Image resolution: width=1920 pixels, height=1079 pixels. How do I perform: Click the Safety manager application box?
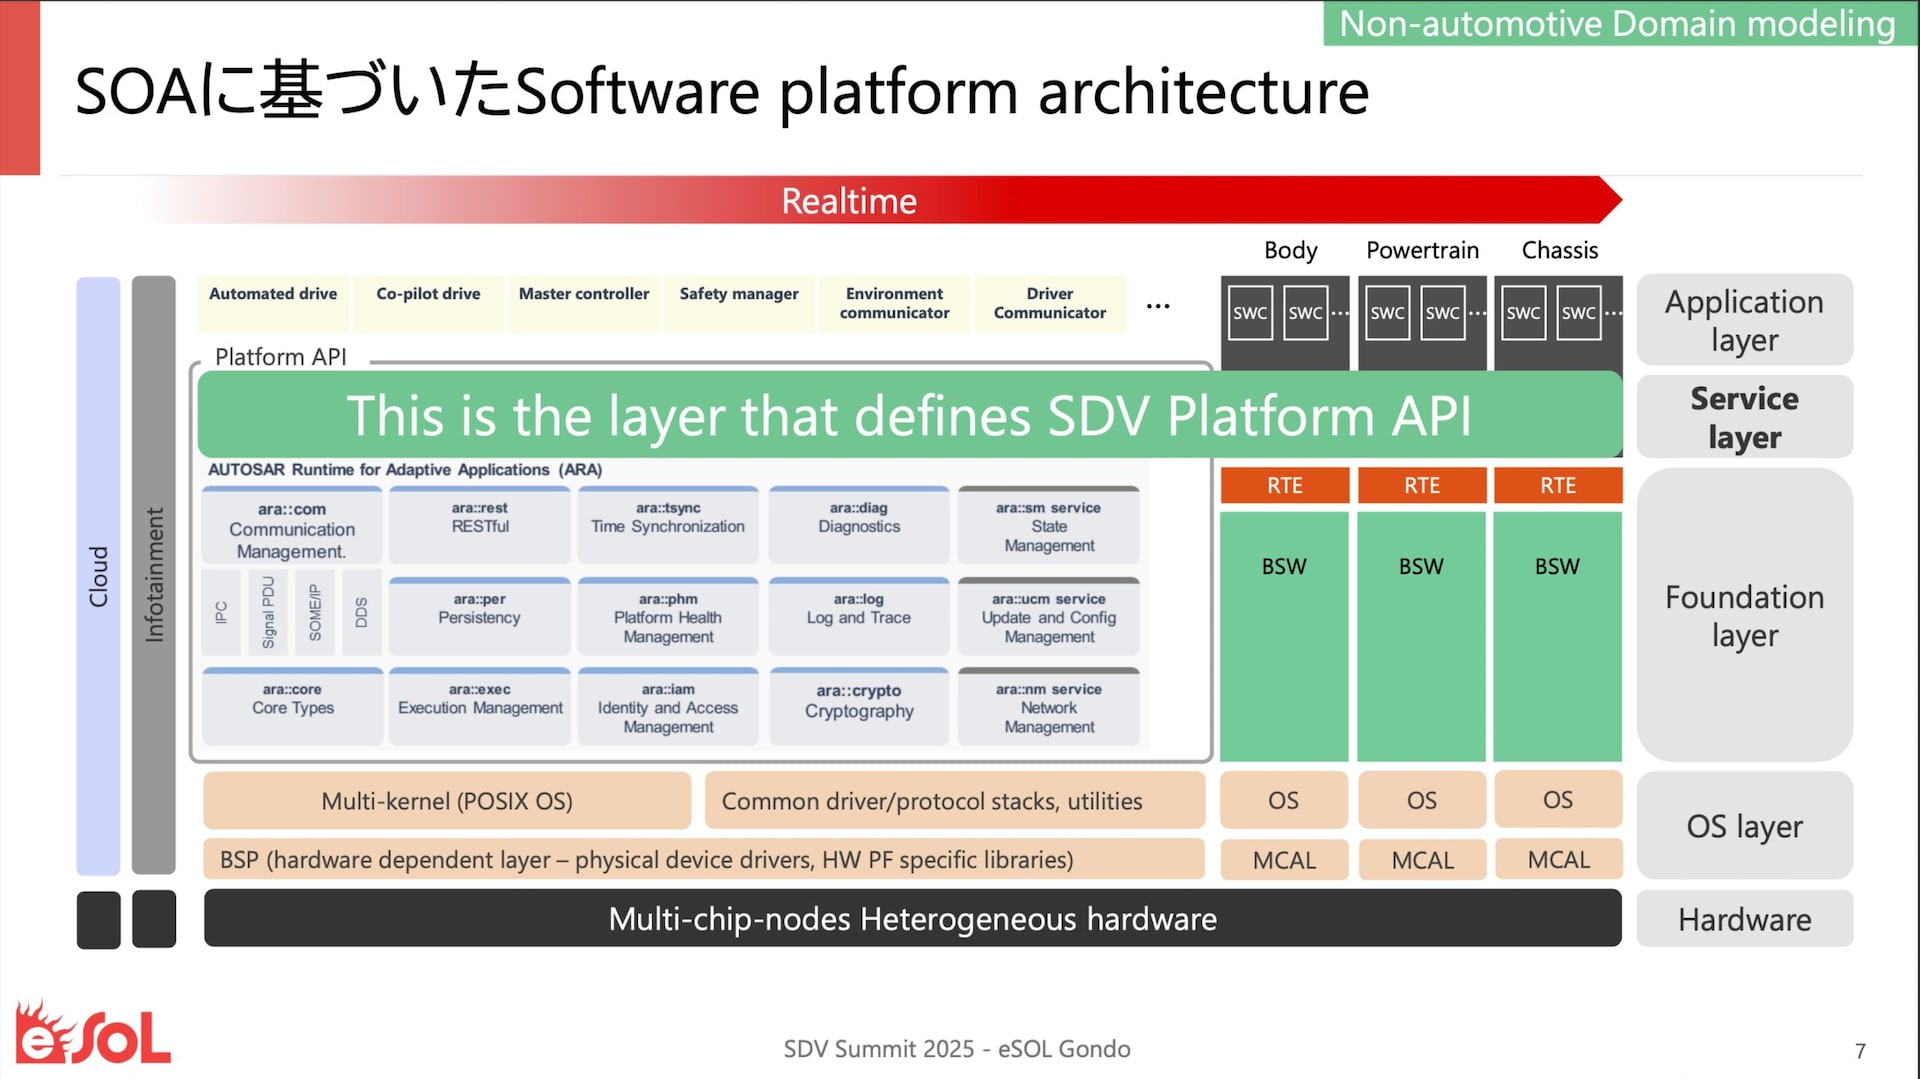[x=739, y=303]
